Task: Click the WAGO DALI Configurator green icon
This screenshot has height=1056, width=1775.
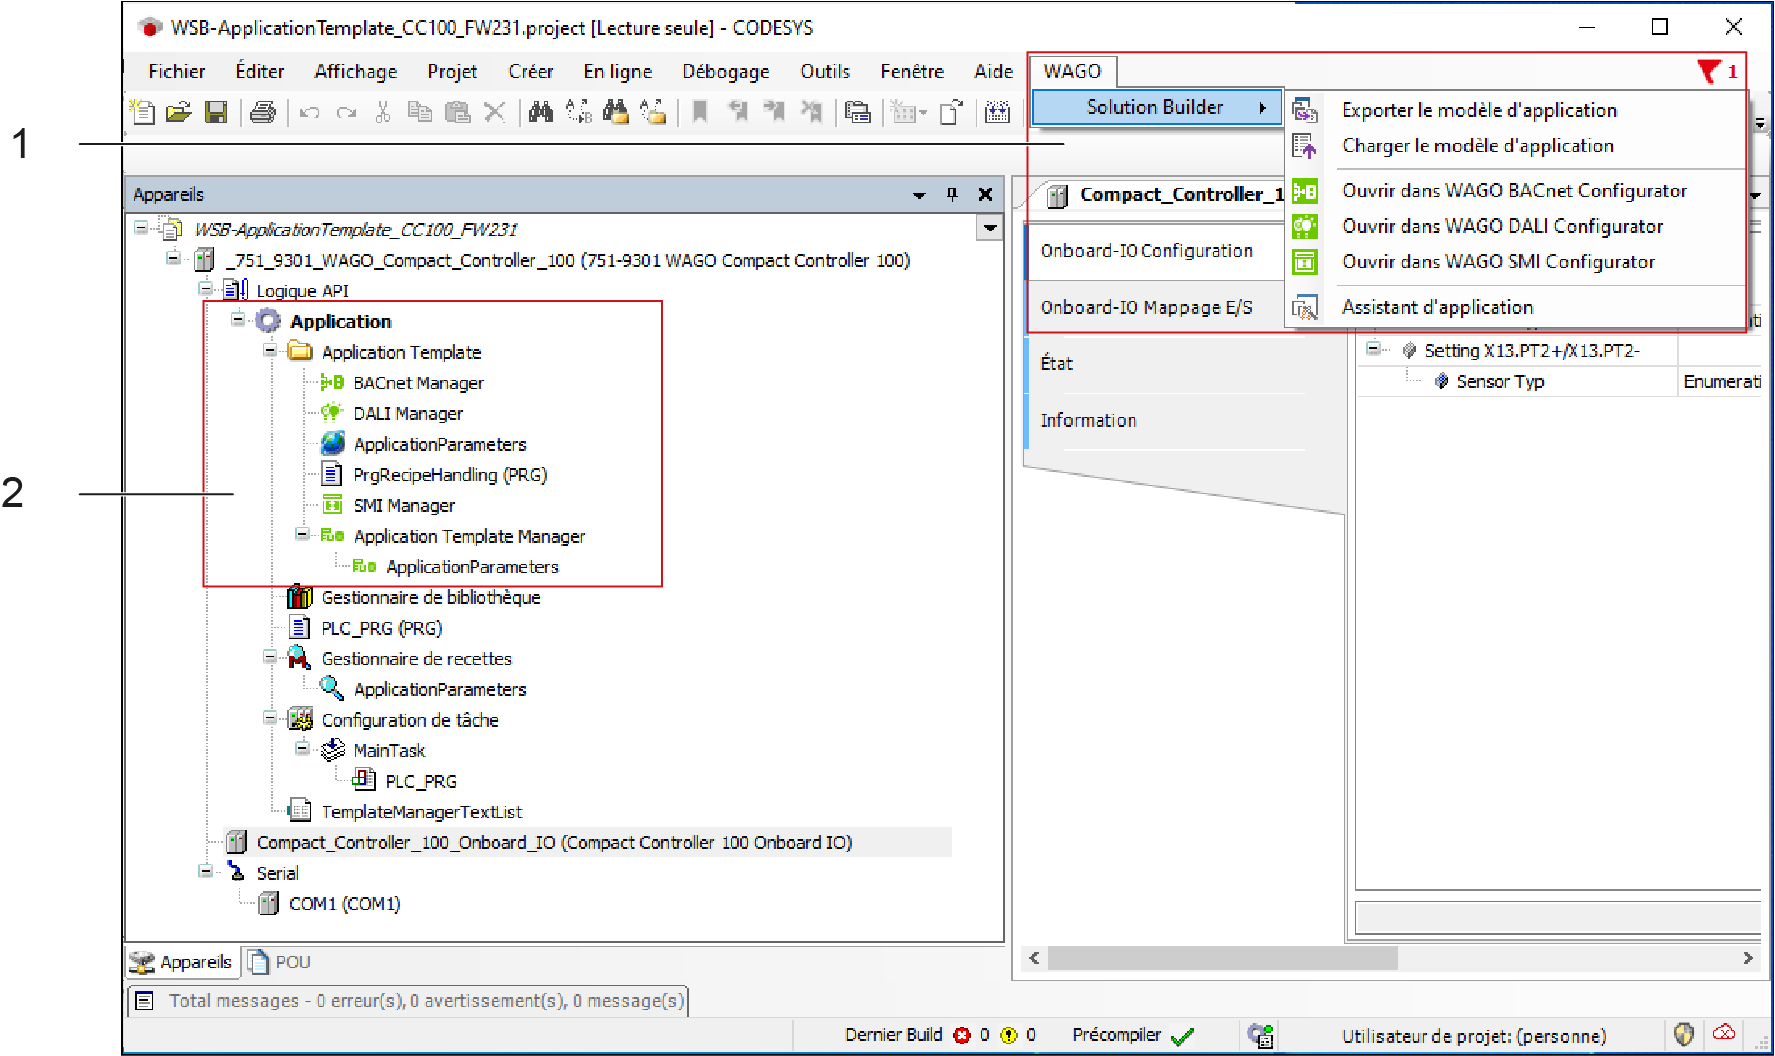Action: [x=1305, y=227]
